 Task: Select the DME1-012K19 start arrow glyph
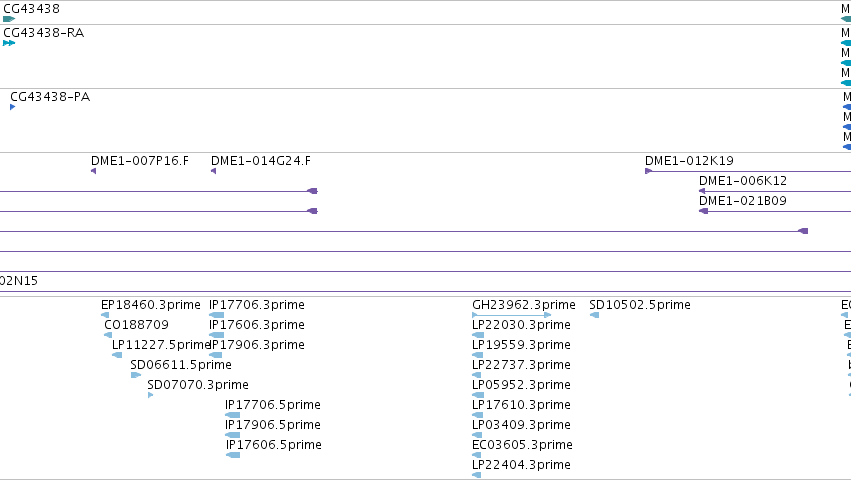pyautogui.click(x=649, y=171)
